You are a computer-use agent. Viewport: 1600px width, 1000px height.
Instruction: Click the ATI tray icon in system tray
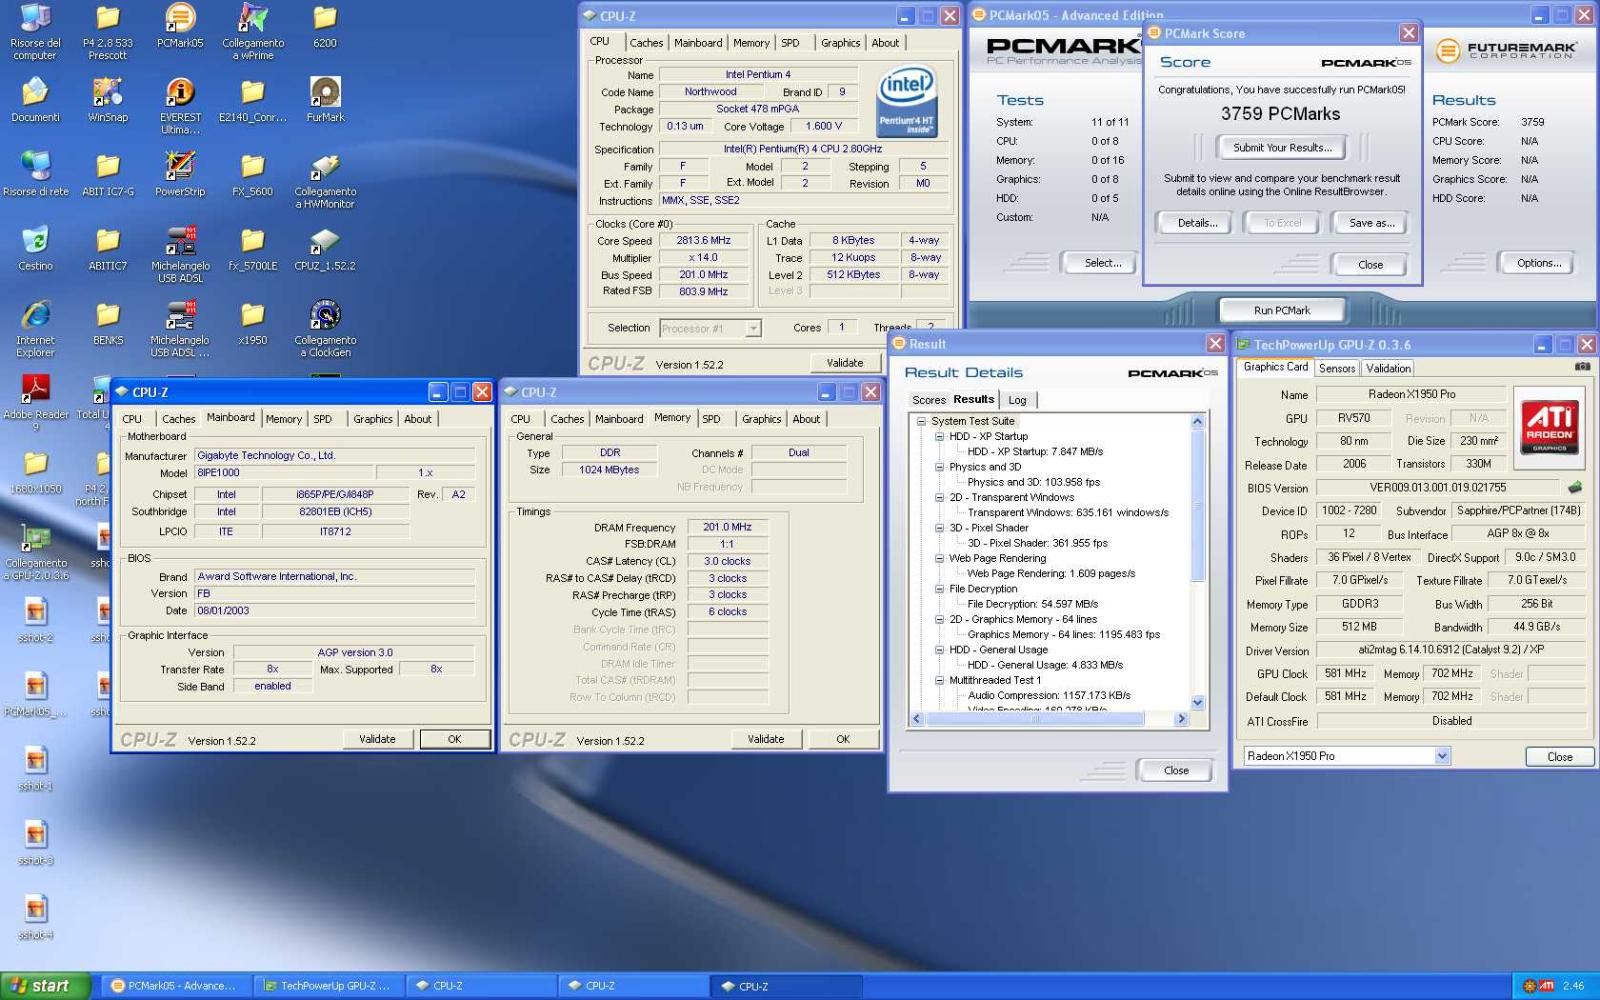(1547, 986)
